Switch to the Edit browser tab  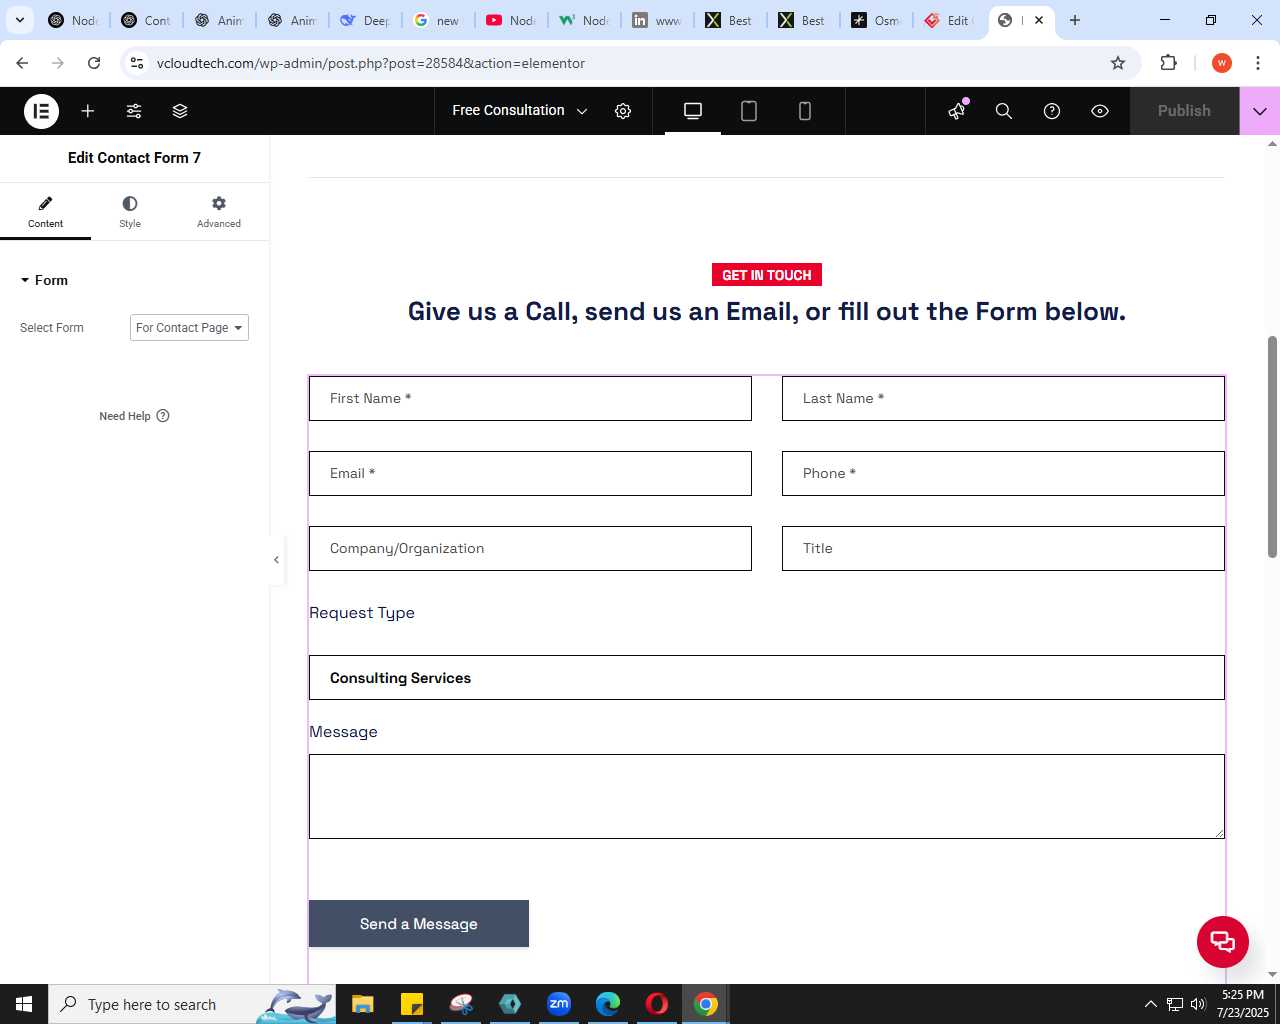[949, 20]
